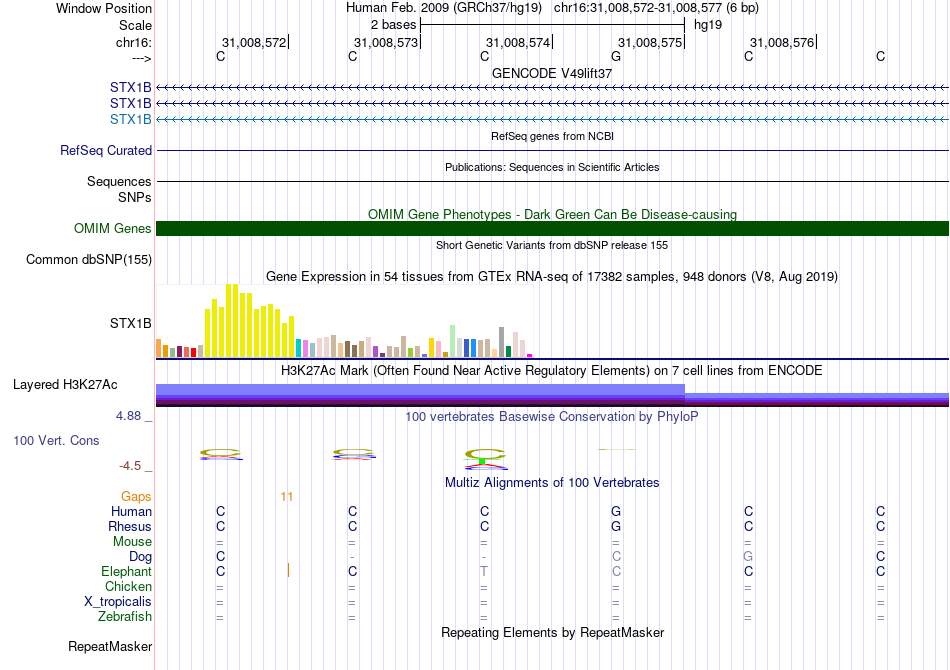The width and height of the screenshot is (950, 670).
Task: Click the GTEx Gene Expression in 54 tissues title
Action: tap(552, 277)
